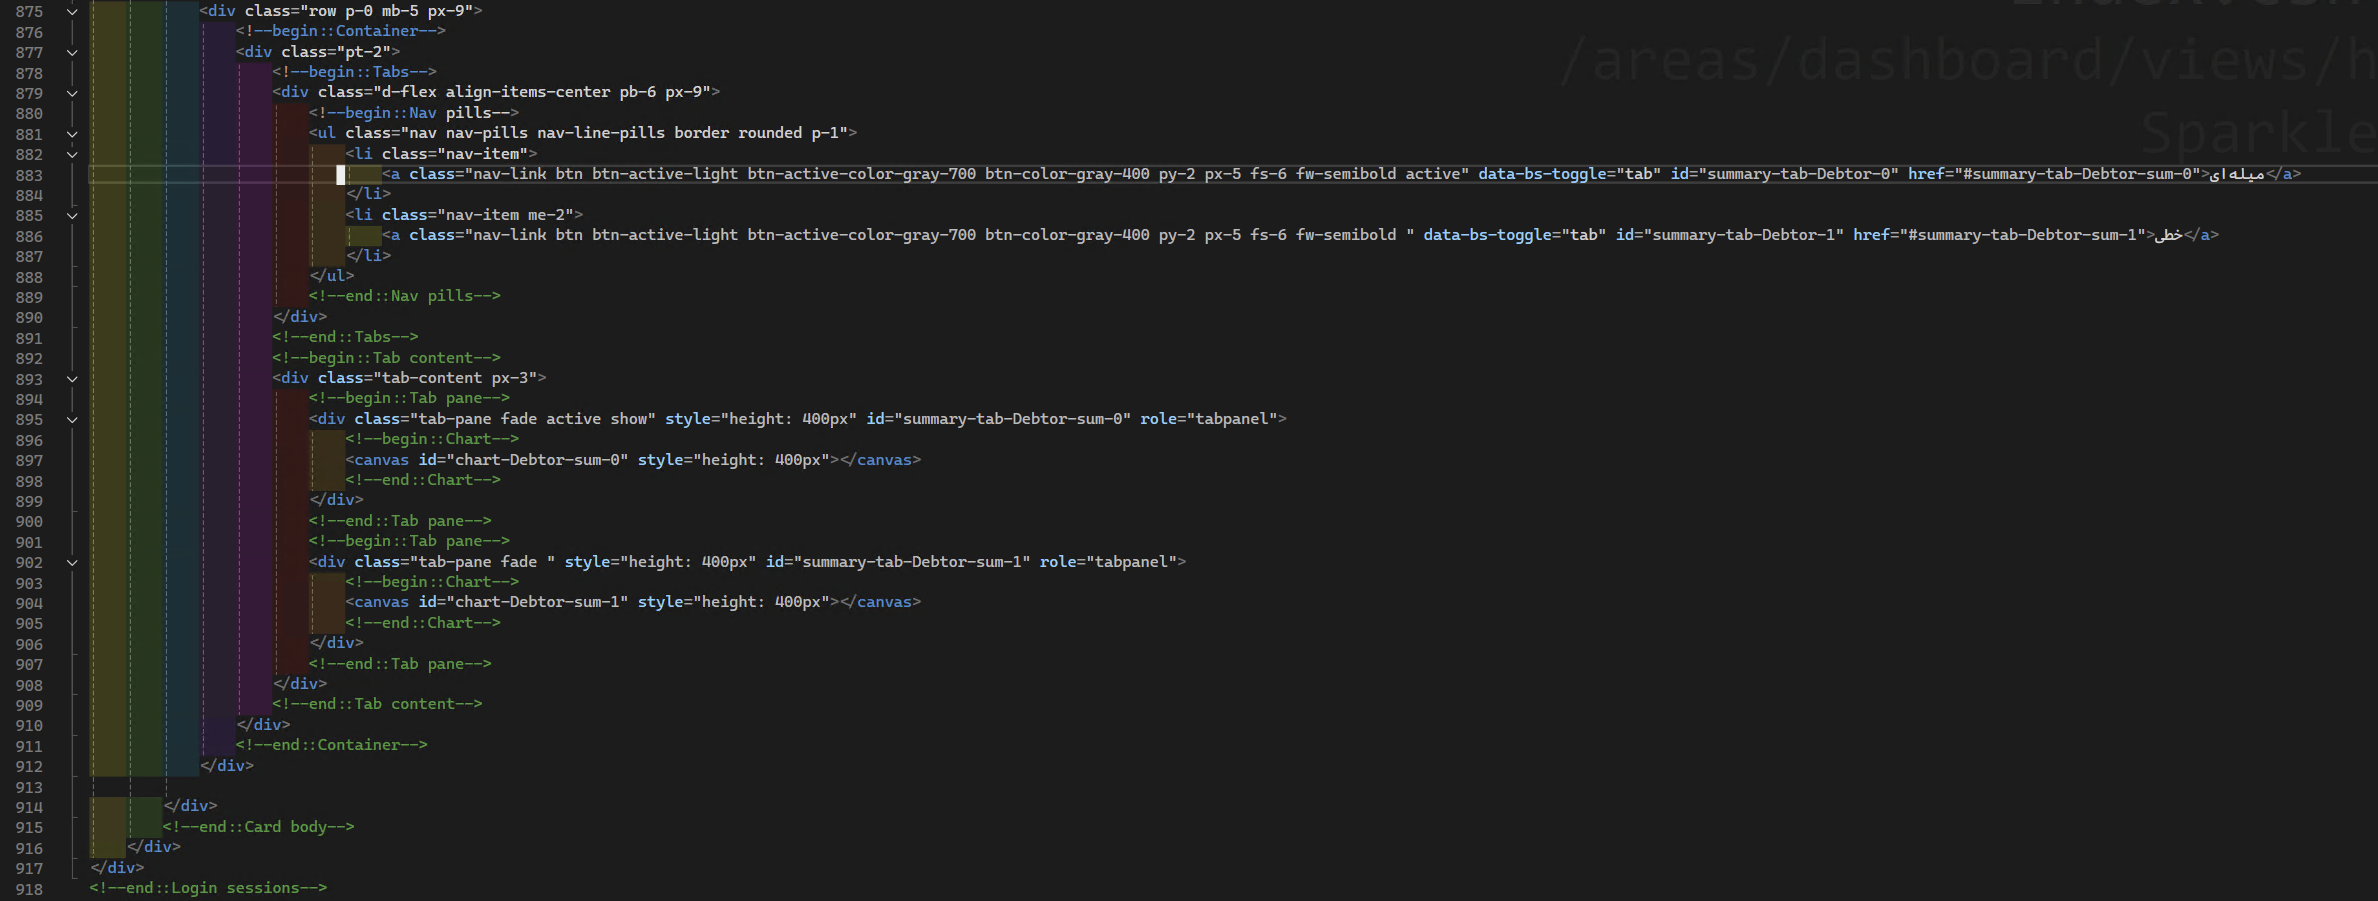Click the Persian link text on line 883
Image resolution: width=2378 pixels, height=901 pixels.
pyautogui.click(x=2237, y=174)
